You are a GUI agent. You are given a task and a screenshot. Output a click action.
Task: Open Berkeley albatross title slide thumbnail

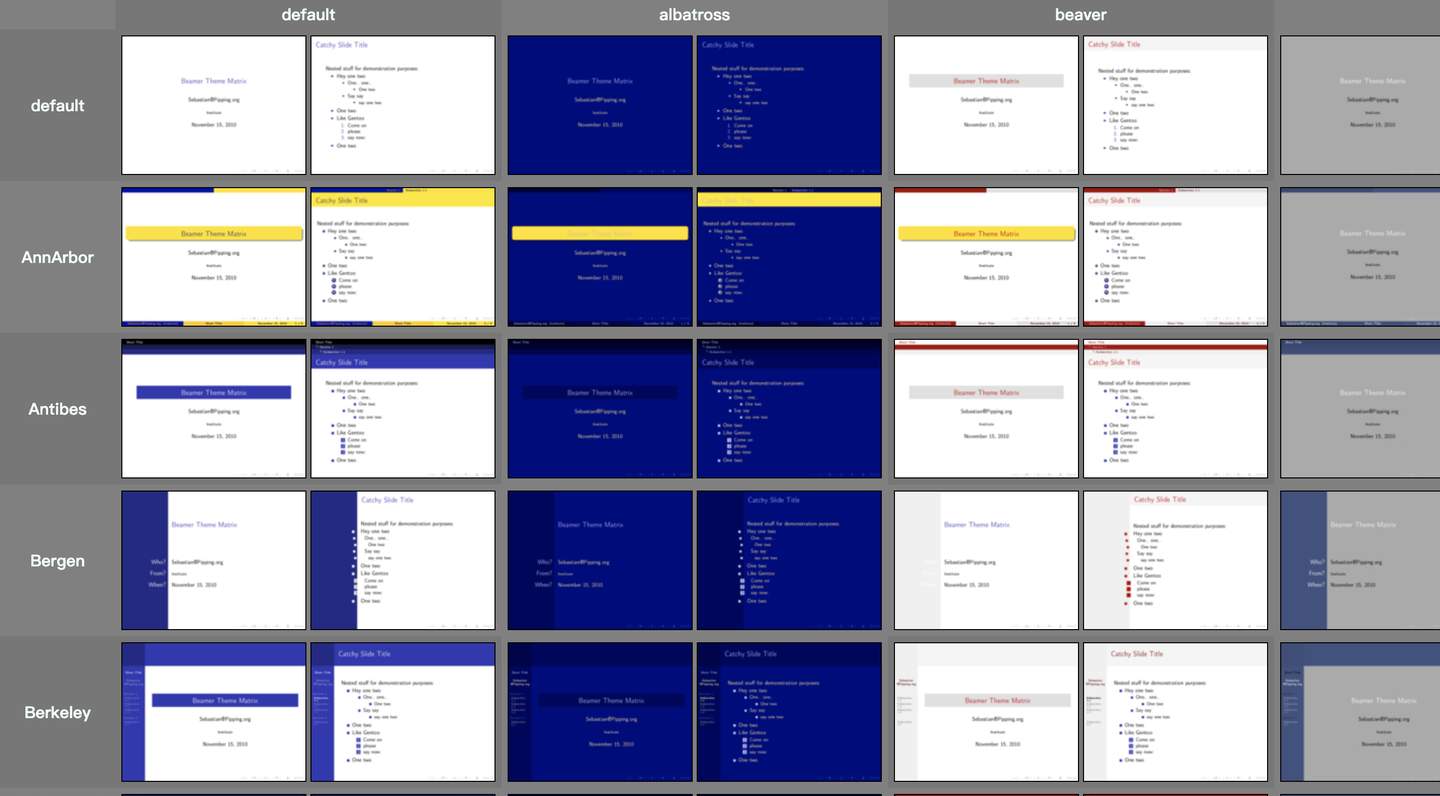(x=600, y=712)
